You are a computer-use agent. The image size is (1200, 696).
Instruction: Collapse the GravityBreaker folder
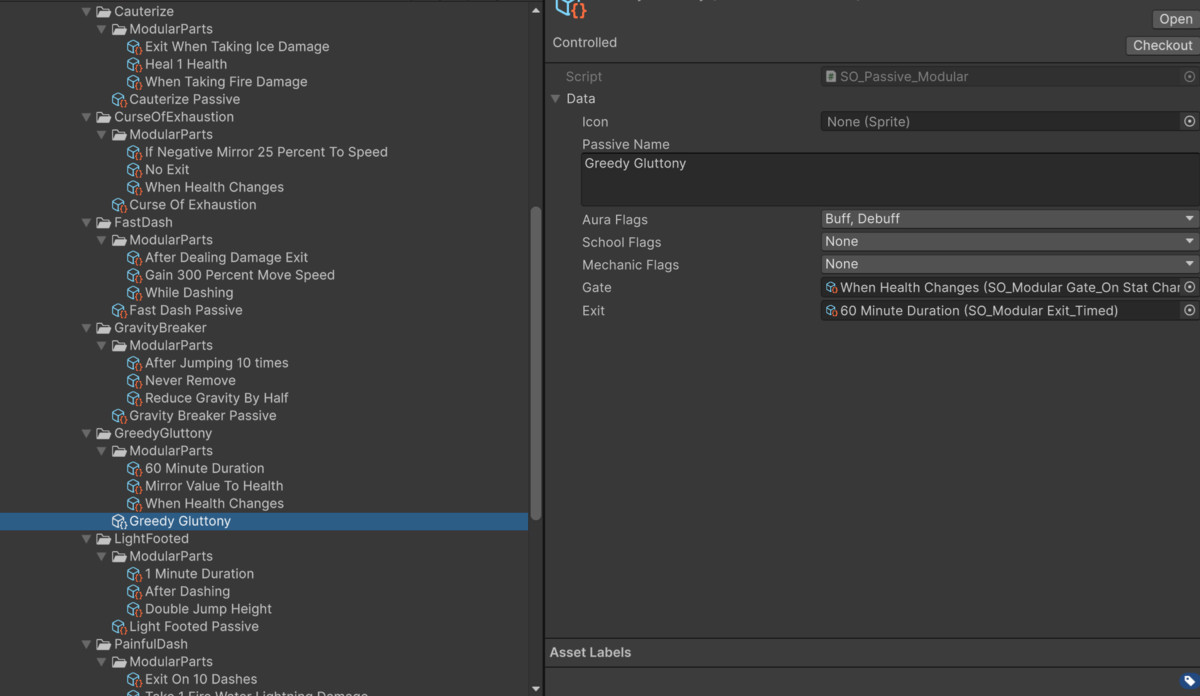coord(87,328)
